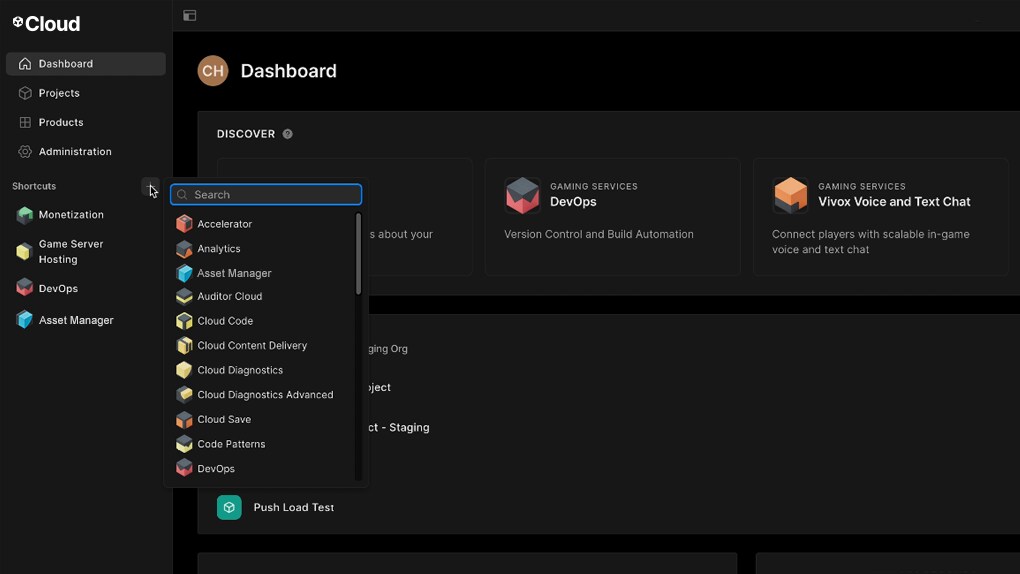Click the Cloud Save icon in list
Viewport: 1020px width, 574px height.
(x=184, y=420)
